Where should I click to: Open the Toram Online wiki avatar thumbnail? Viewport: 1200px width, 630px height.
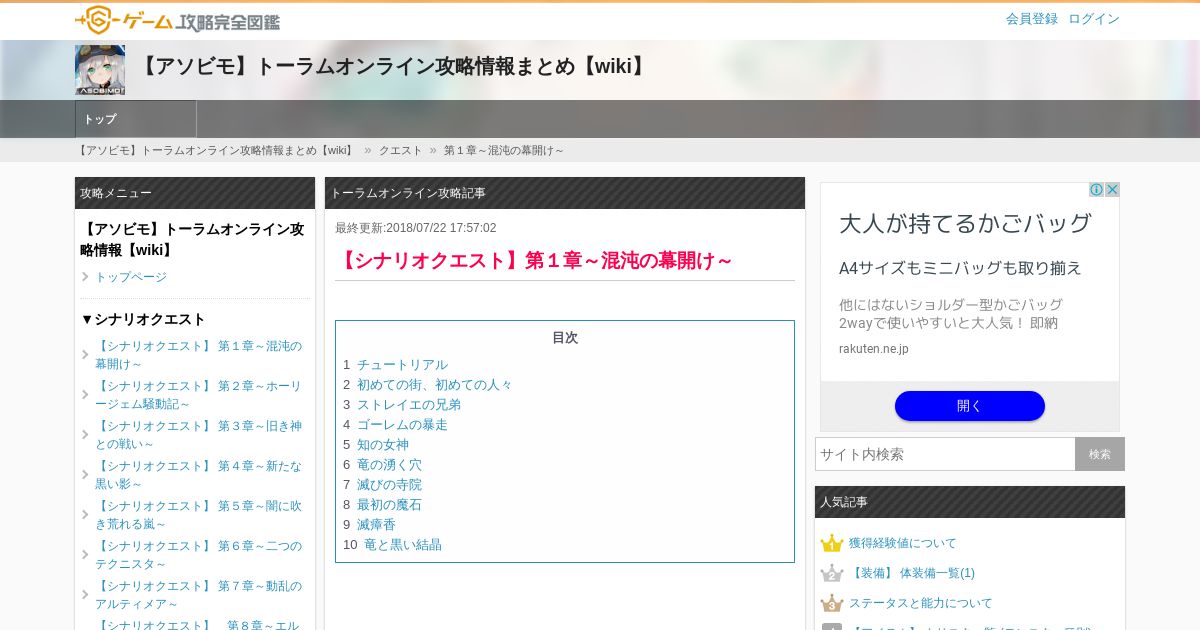pos(100,70)
